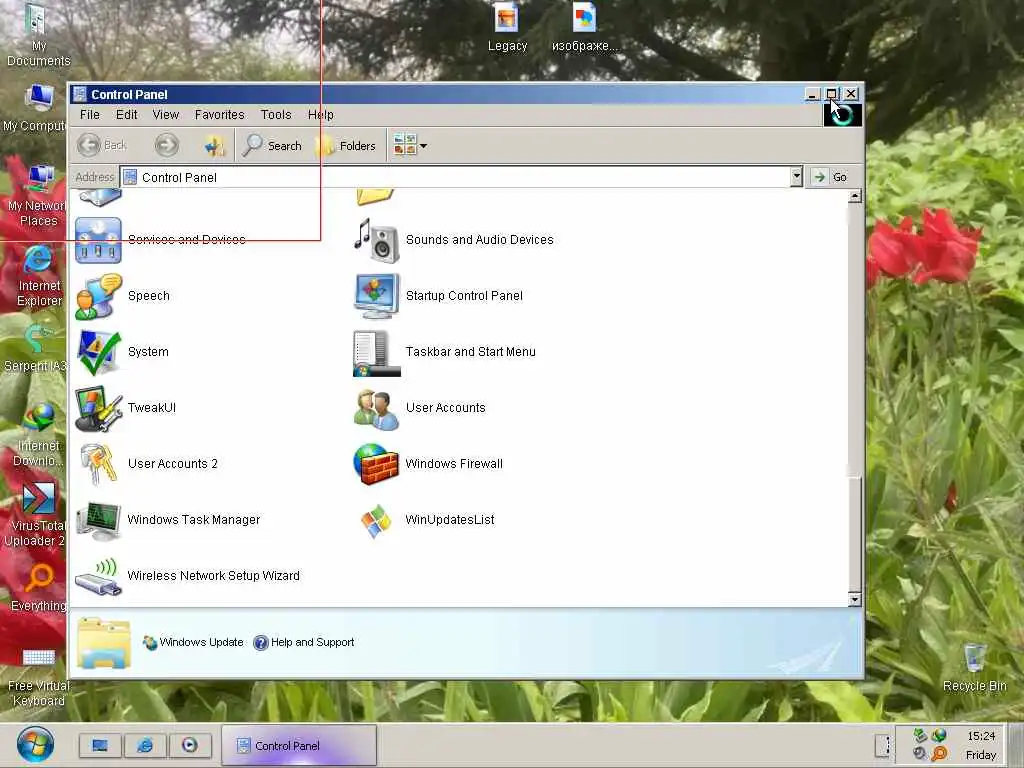Click the taskbar clock showing 15:24

981,737
